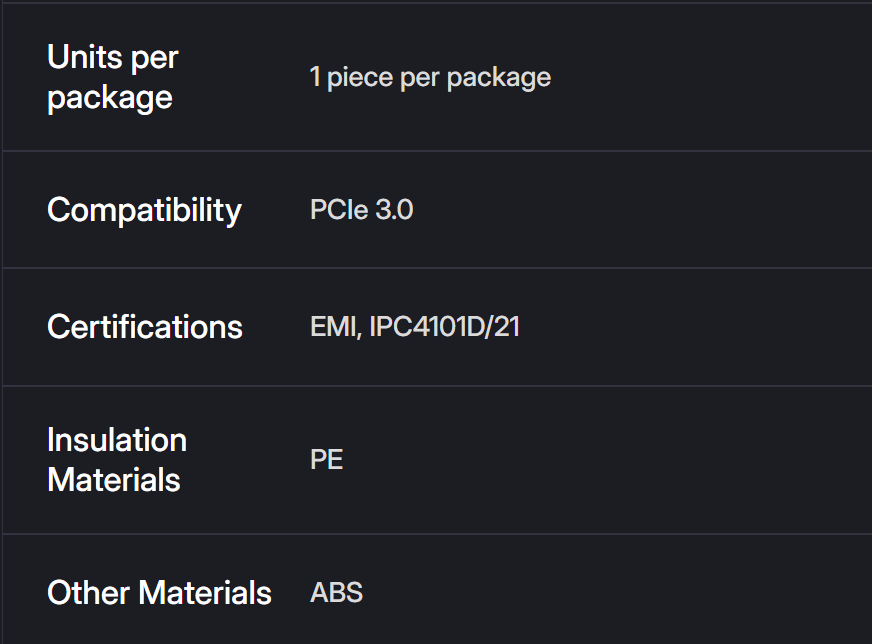Click '3.0' in the Compatibility value
This screenshot has height=644, width=872.
pos(393,210)
